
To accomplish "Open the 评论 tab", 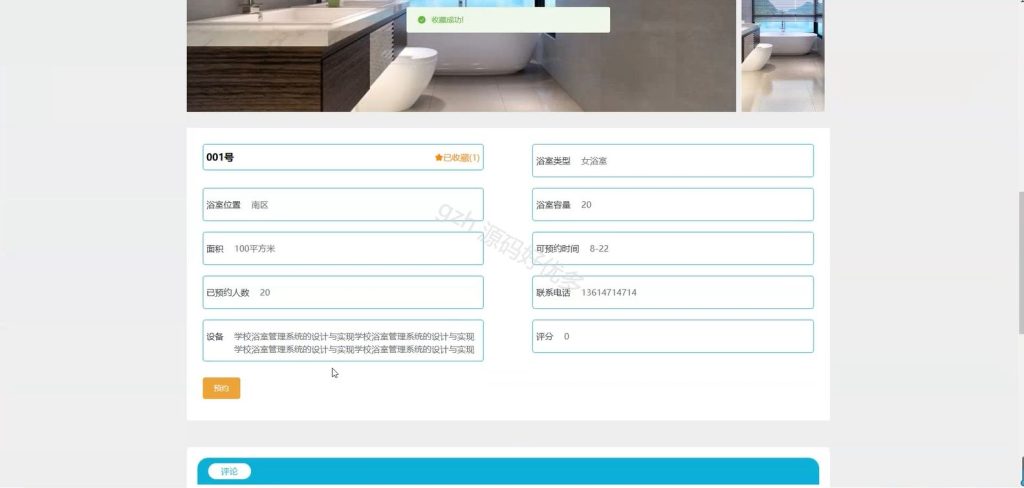I will [x=229, y=471].
